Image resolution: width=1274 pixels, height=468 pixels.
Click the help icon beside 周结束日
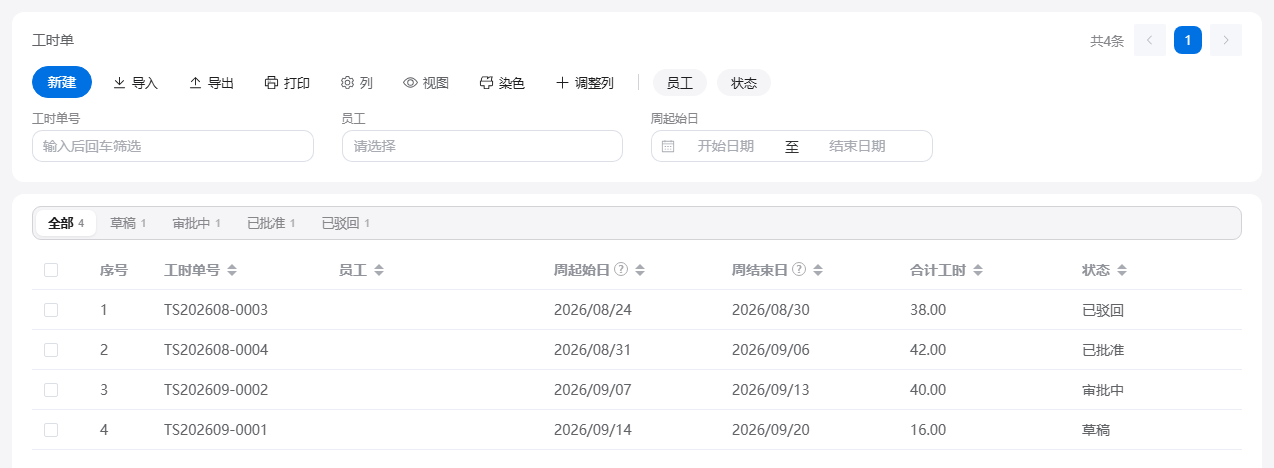(799, 270)
